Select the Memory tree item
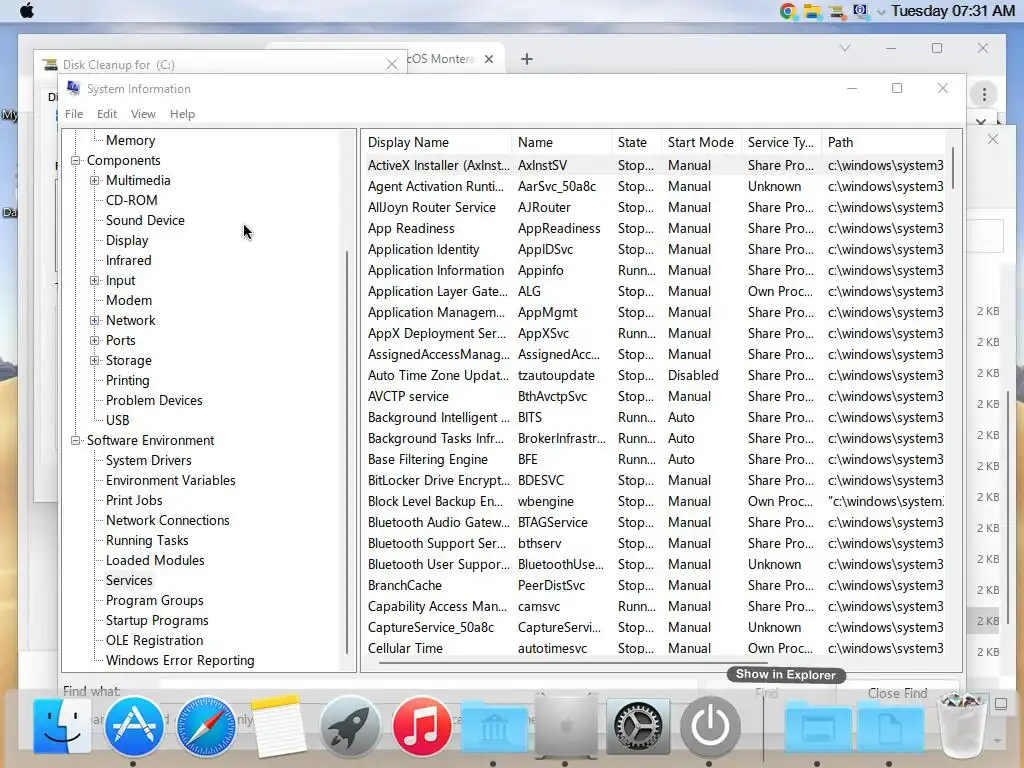 [x=131, y=140]
